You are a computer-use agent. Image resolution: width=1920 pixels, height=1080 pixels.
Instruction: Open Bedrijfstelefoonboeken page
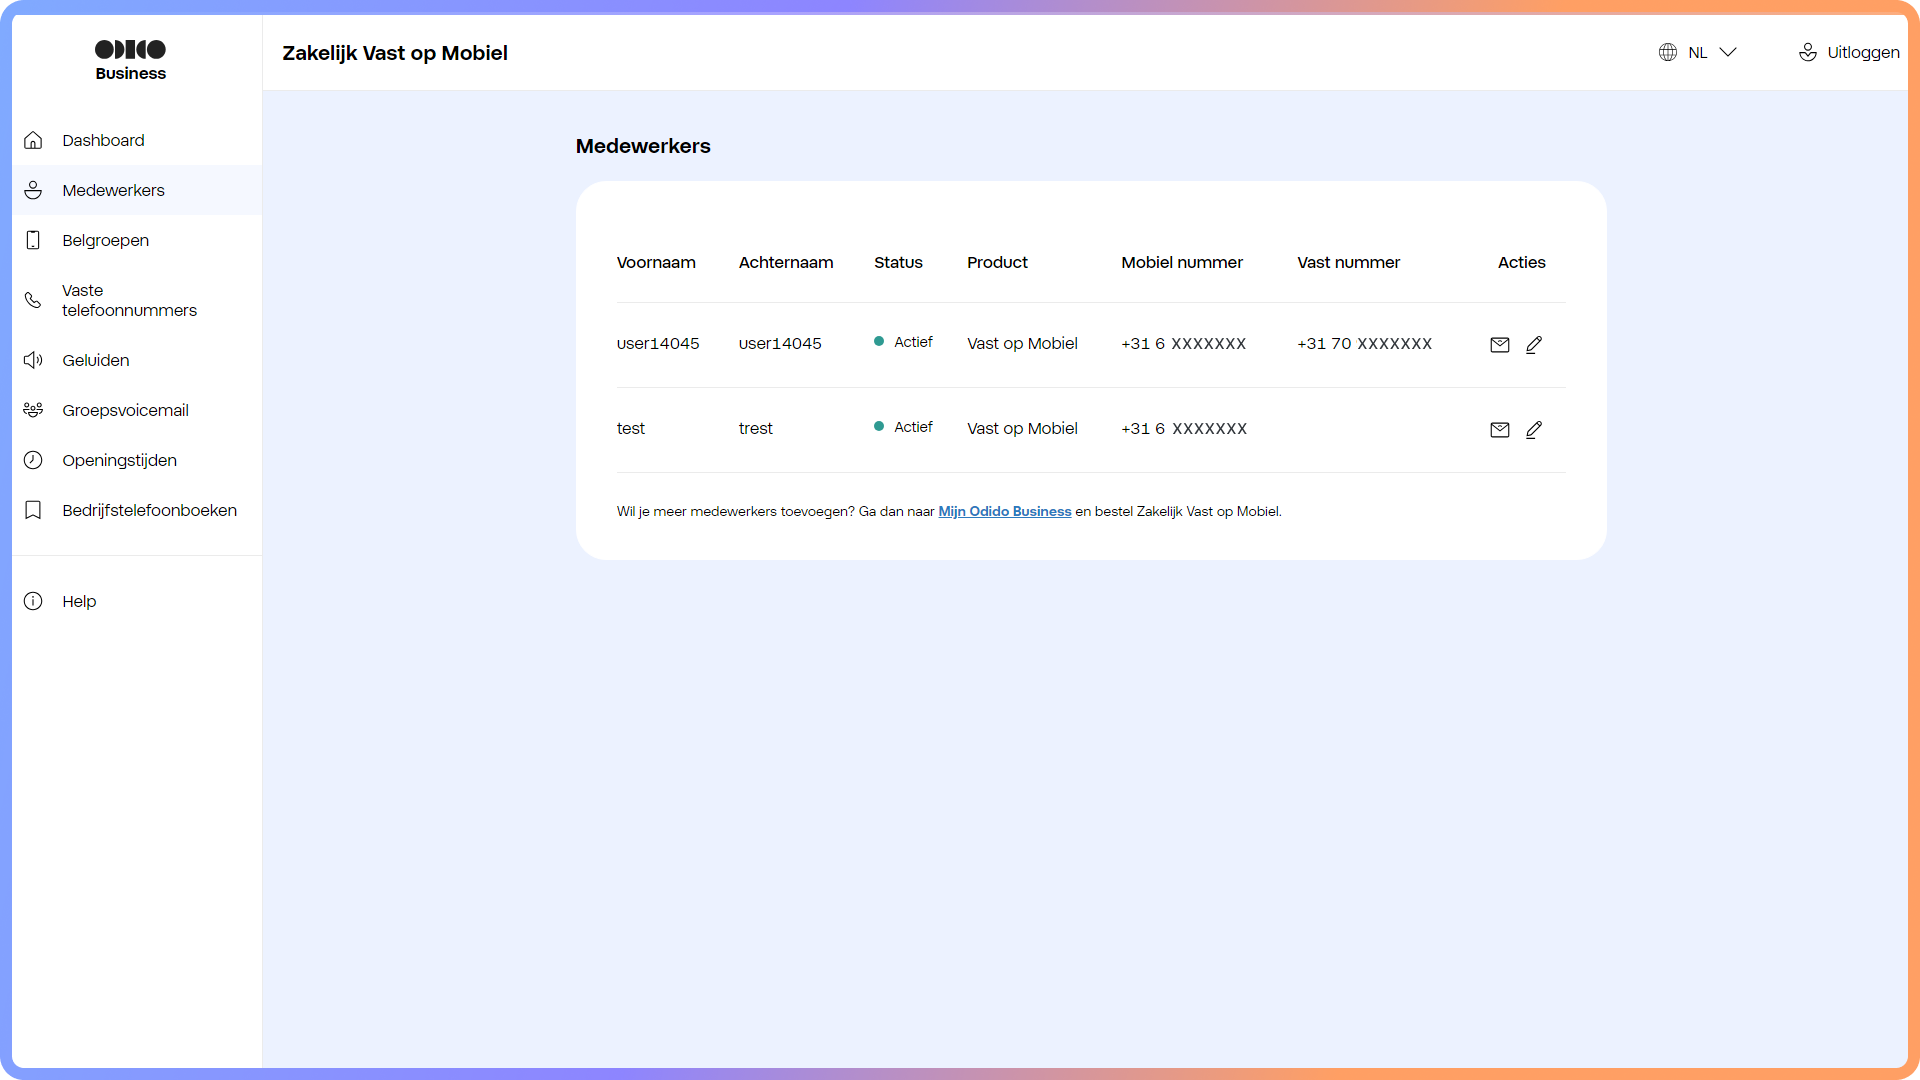pos(149,510)
